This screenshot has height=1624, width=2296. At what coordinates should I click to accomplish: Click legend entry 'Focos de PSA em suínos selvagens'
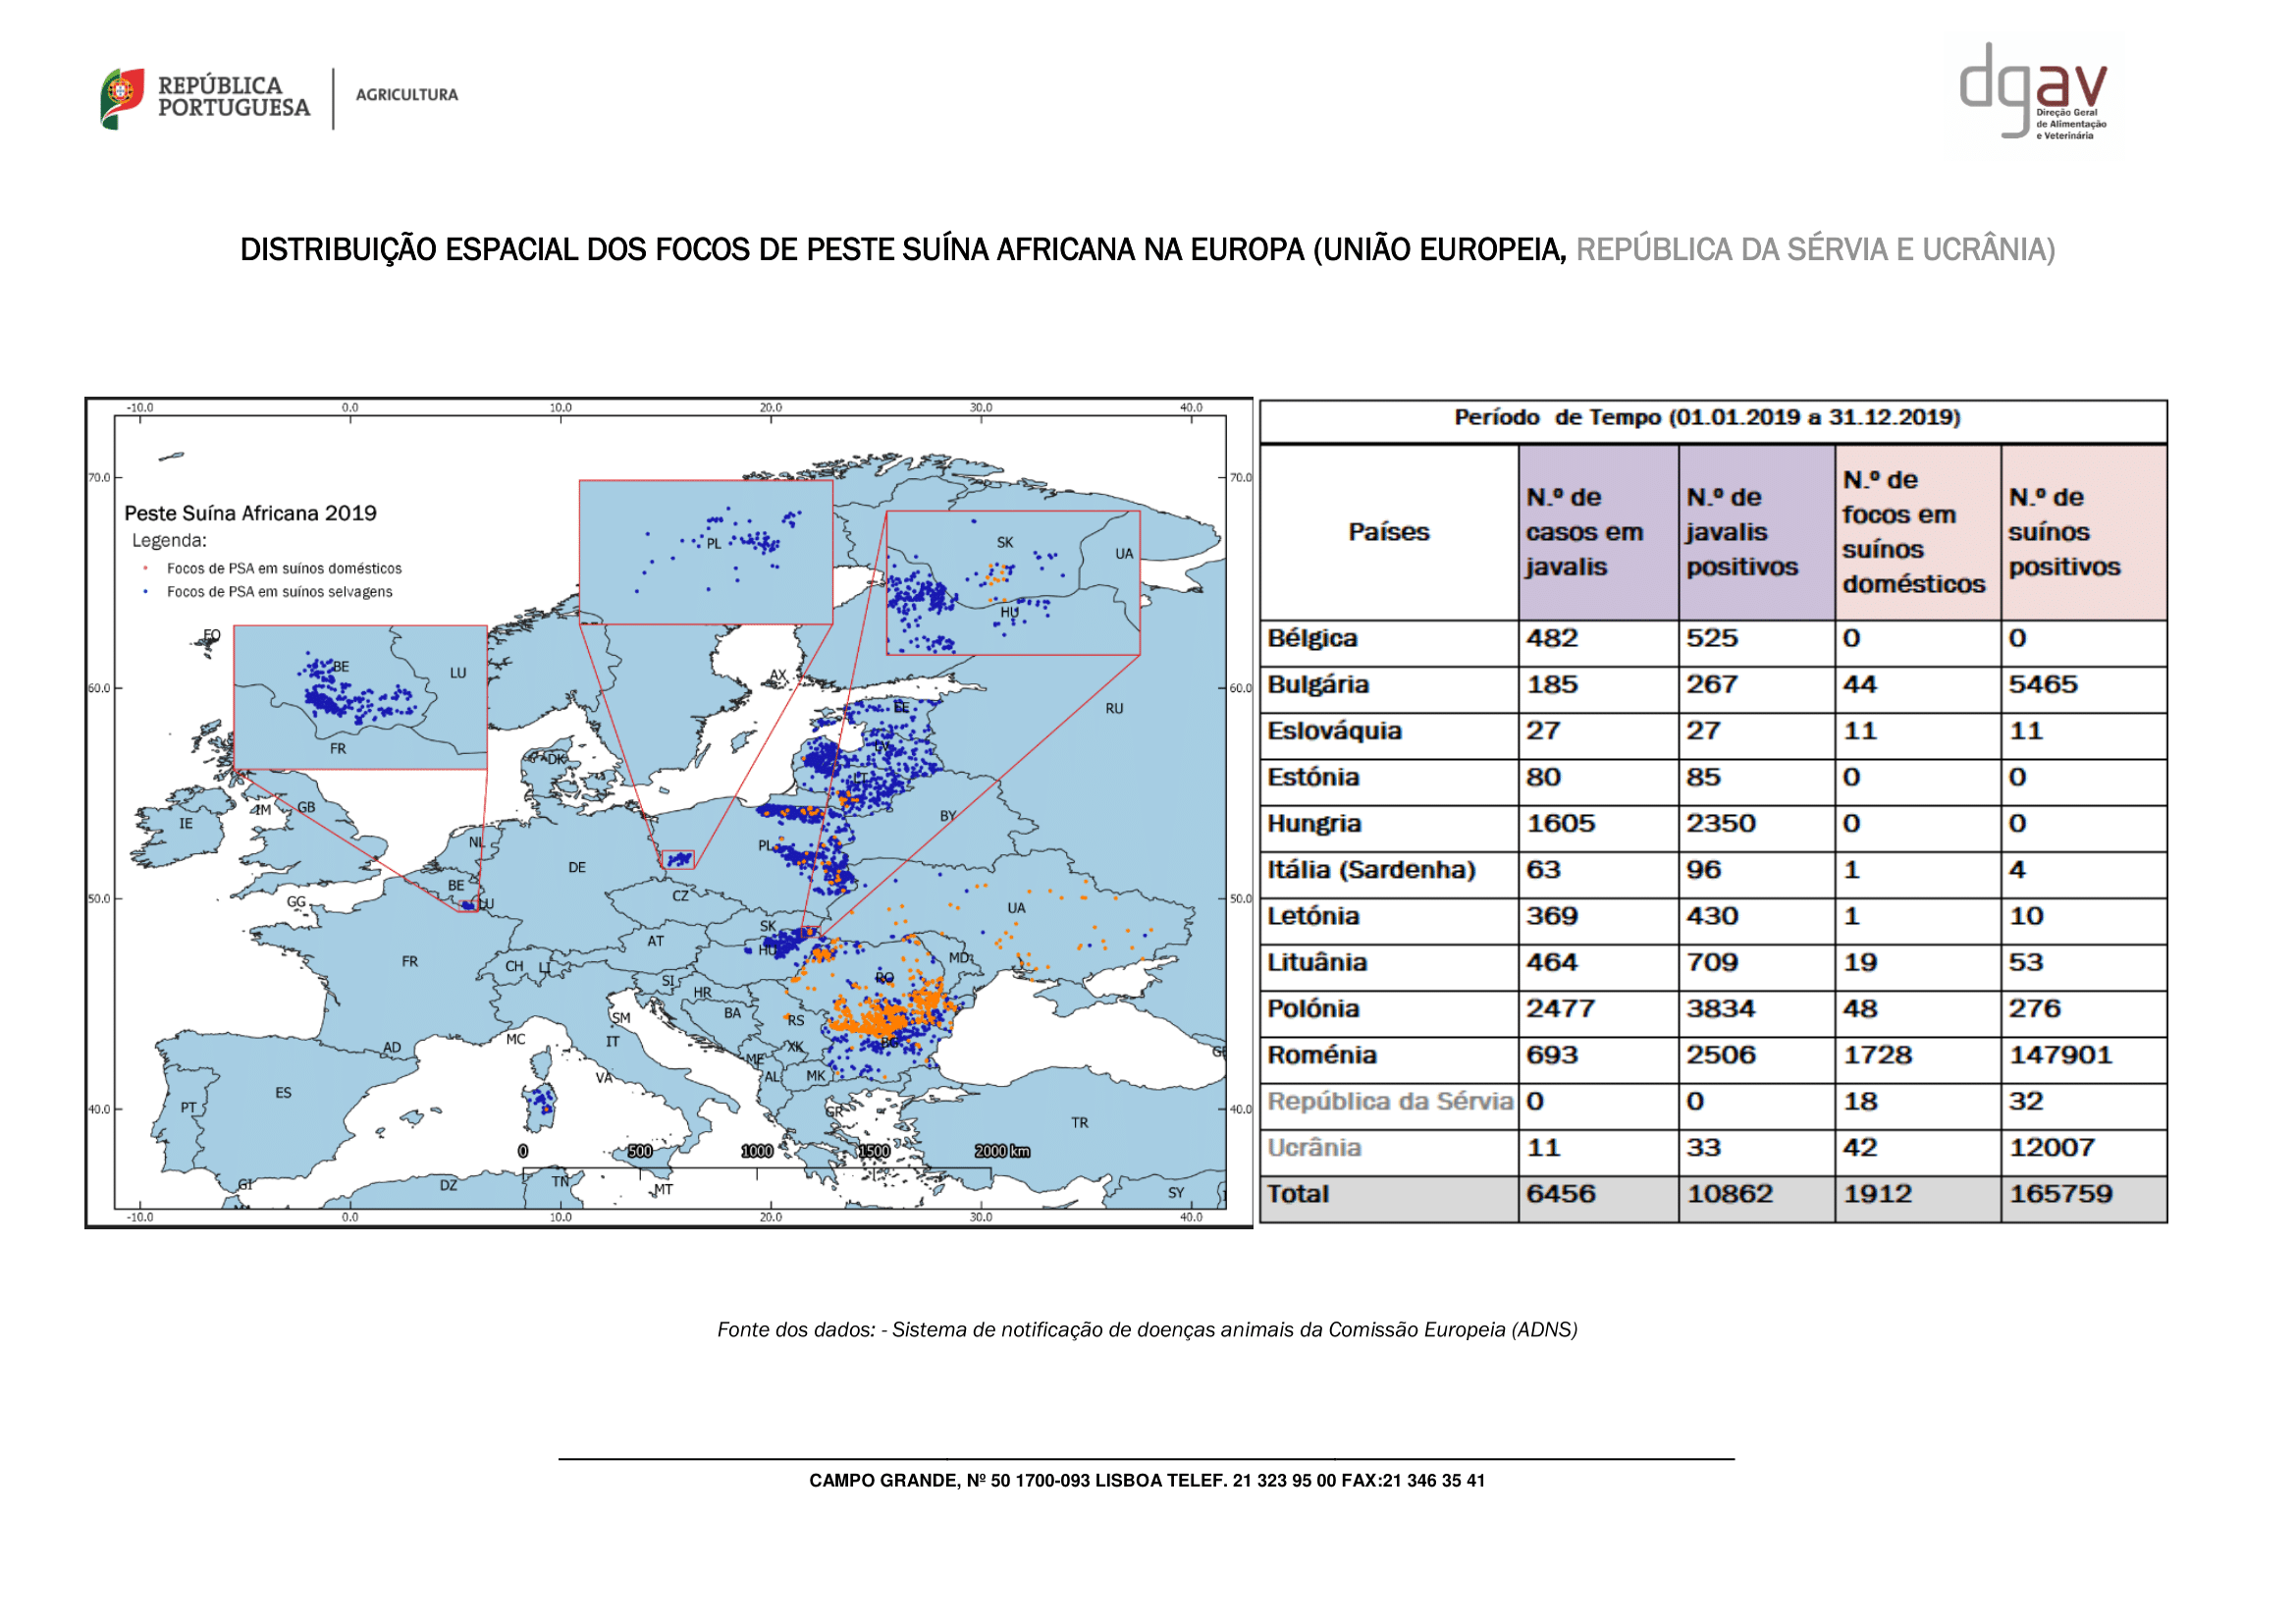pyautogui.click(x=279, y=592)
